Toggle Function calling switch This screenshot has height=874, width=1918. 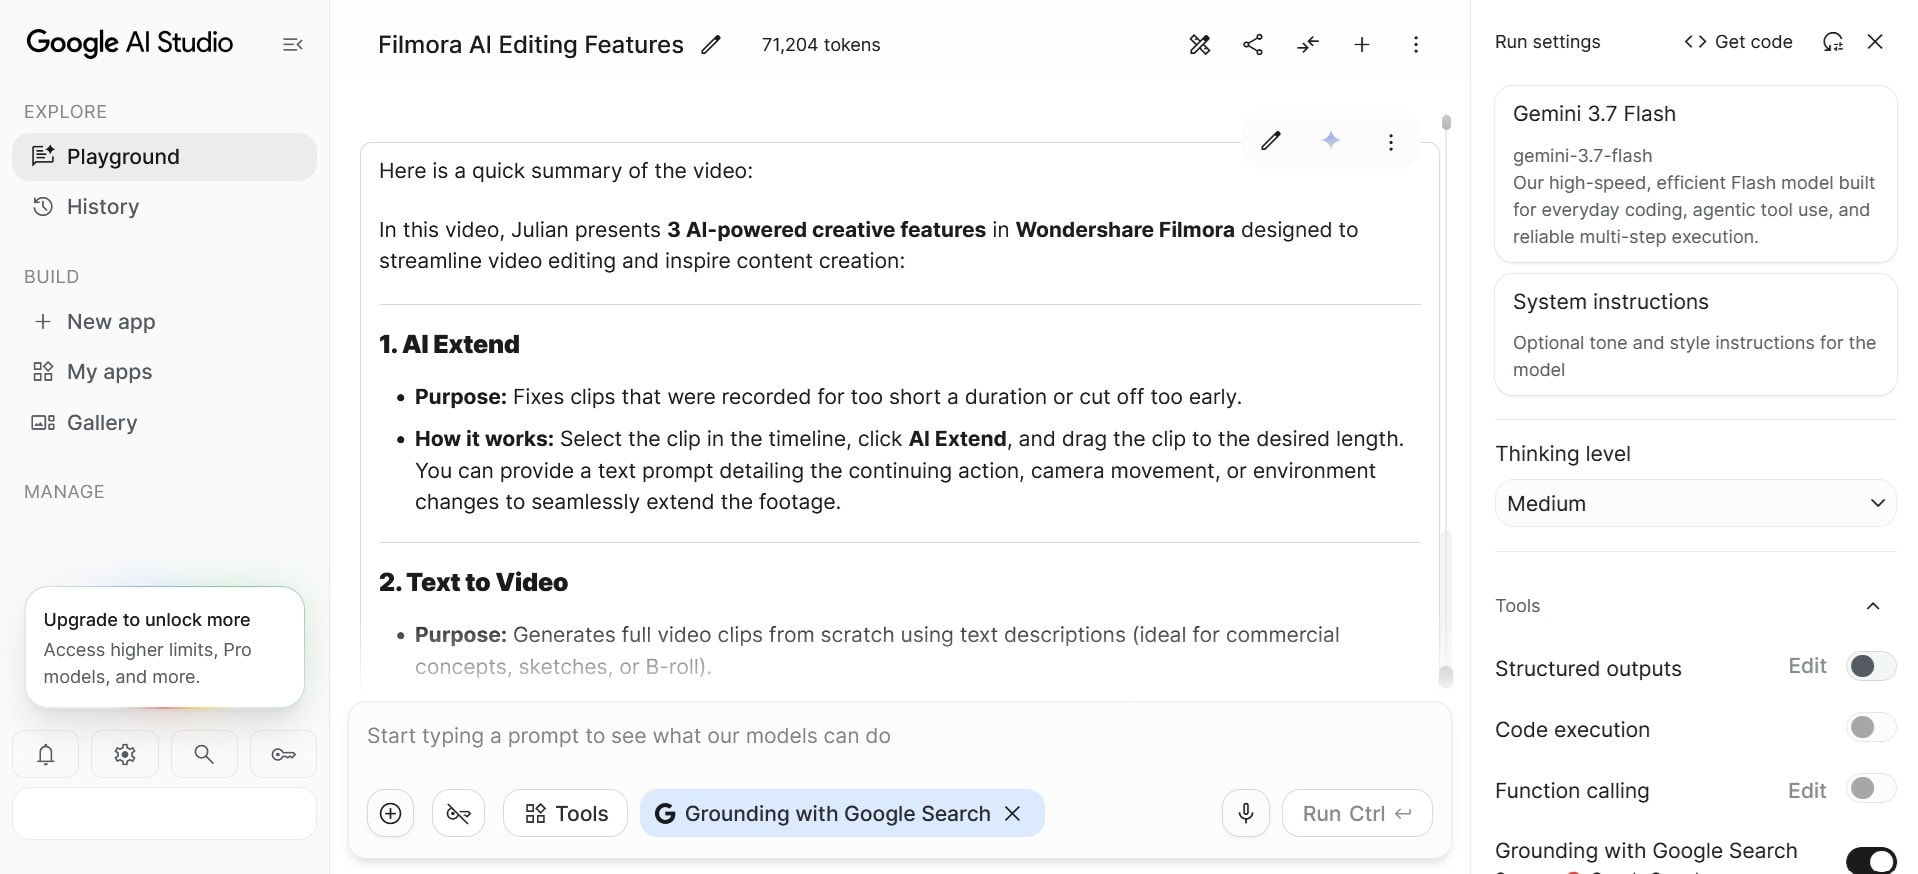[x=1871, y=788]
